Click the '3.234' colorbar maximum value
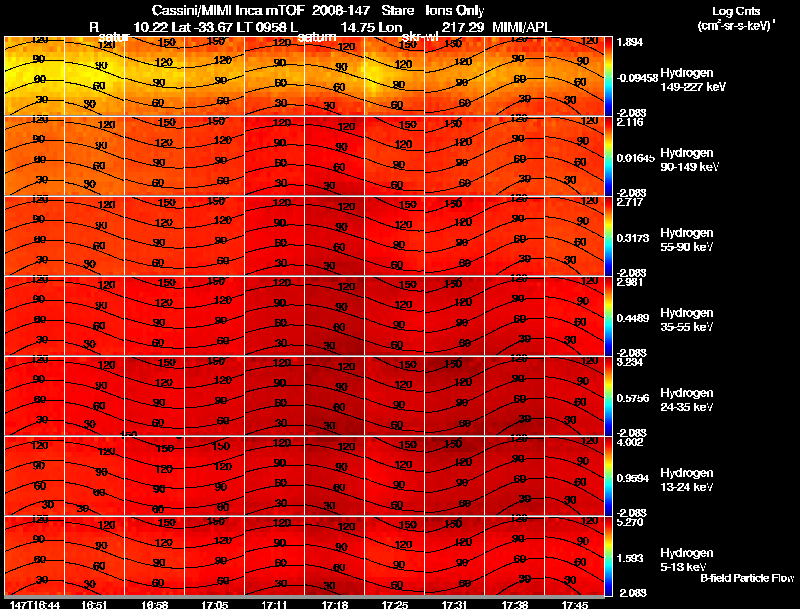This screenshot has width=800, height=609. 630,362
